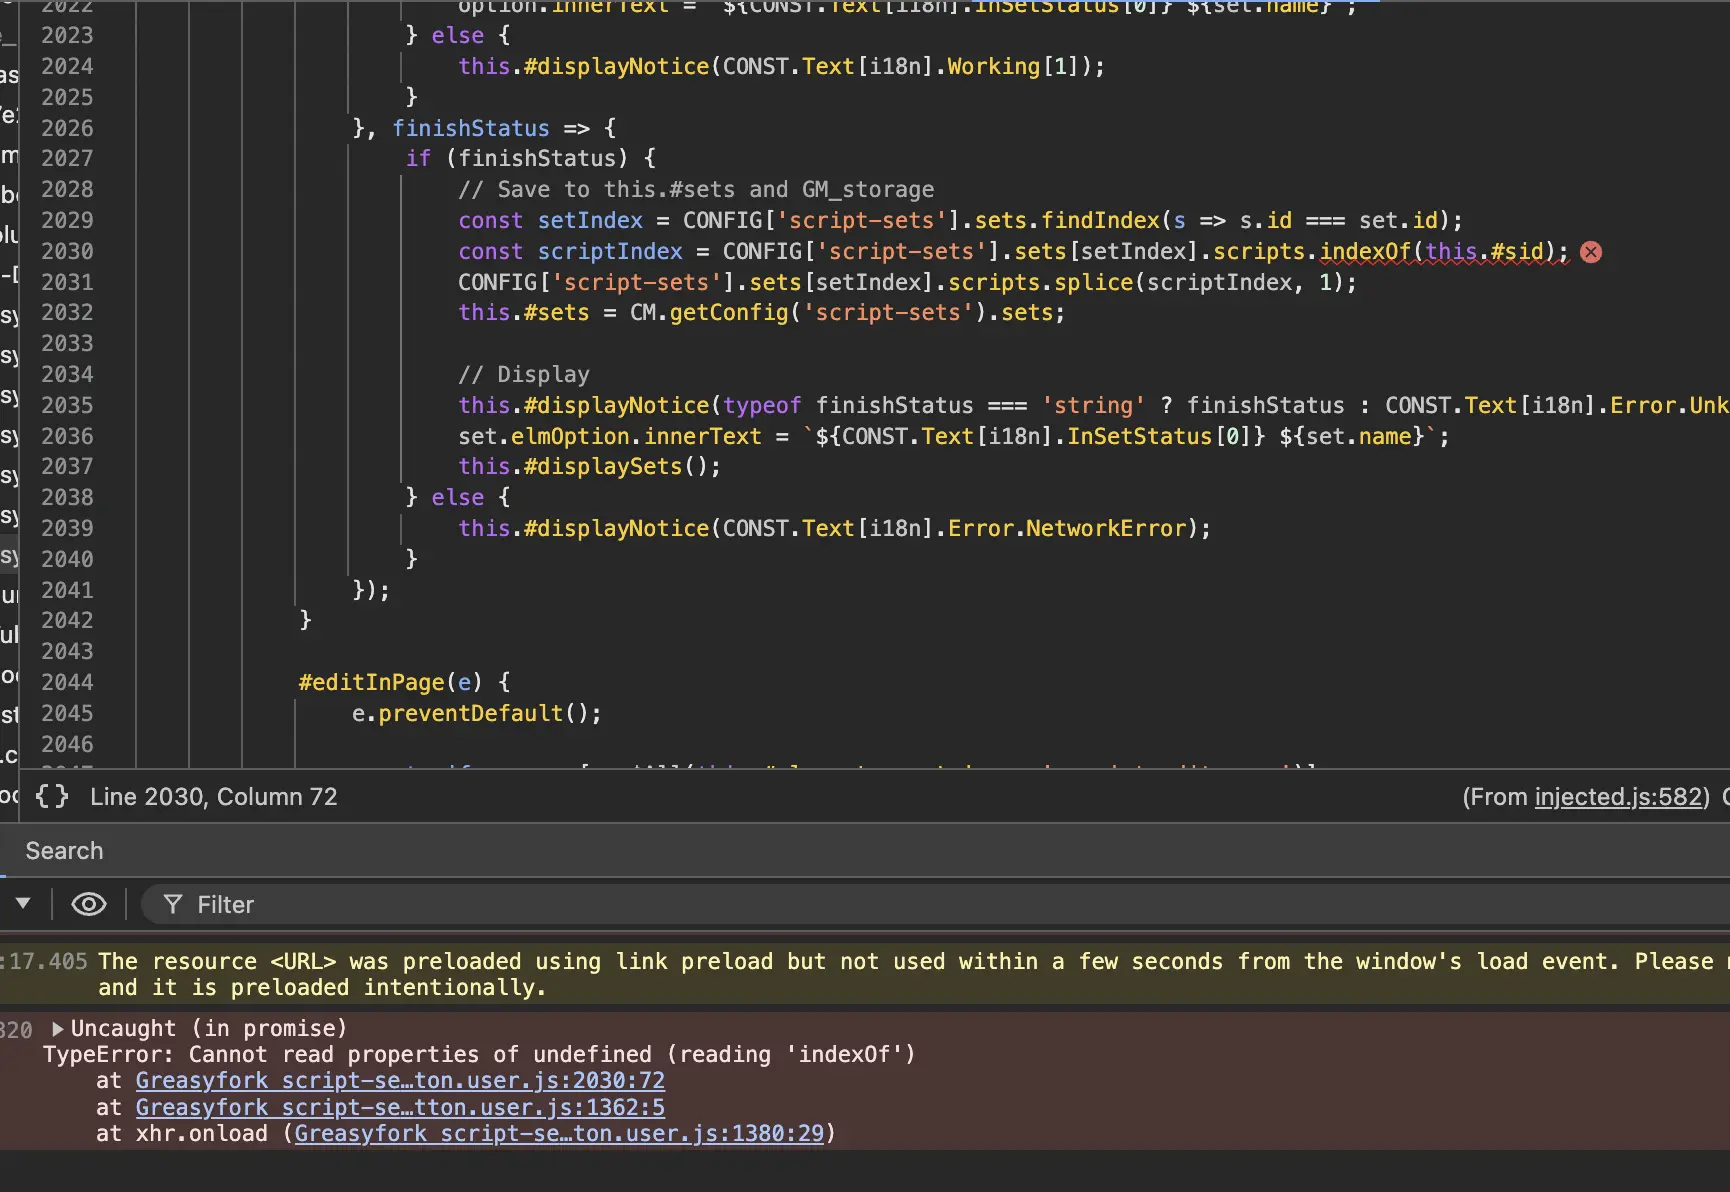Viewport: 1730px width, 1192px height.
Task: Click the pretty print curly braces icon
Action: tap(52, 796)
